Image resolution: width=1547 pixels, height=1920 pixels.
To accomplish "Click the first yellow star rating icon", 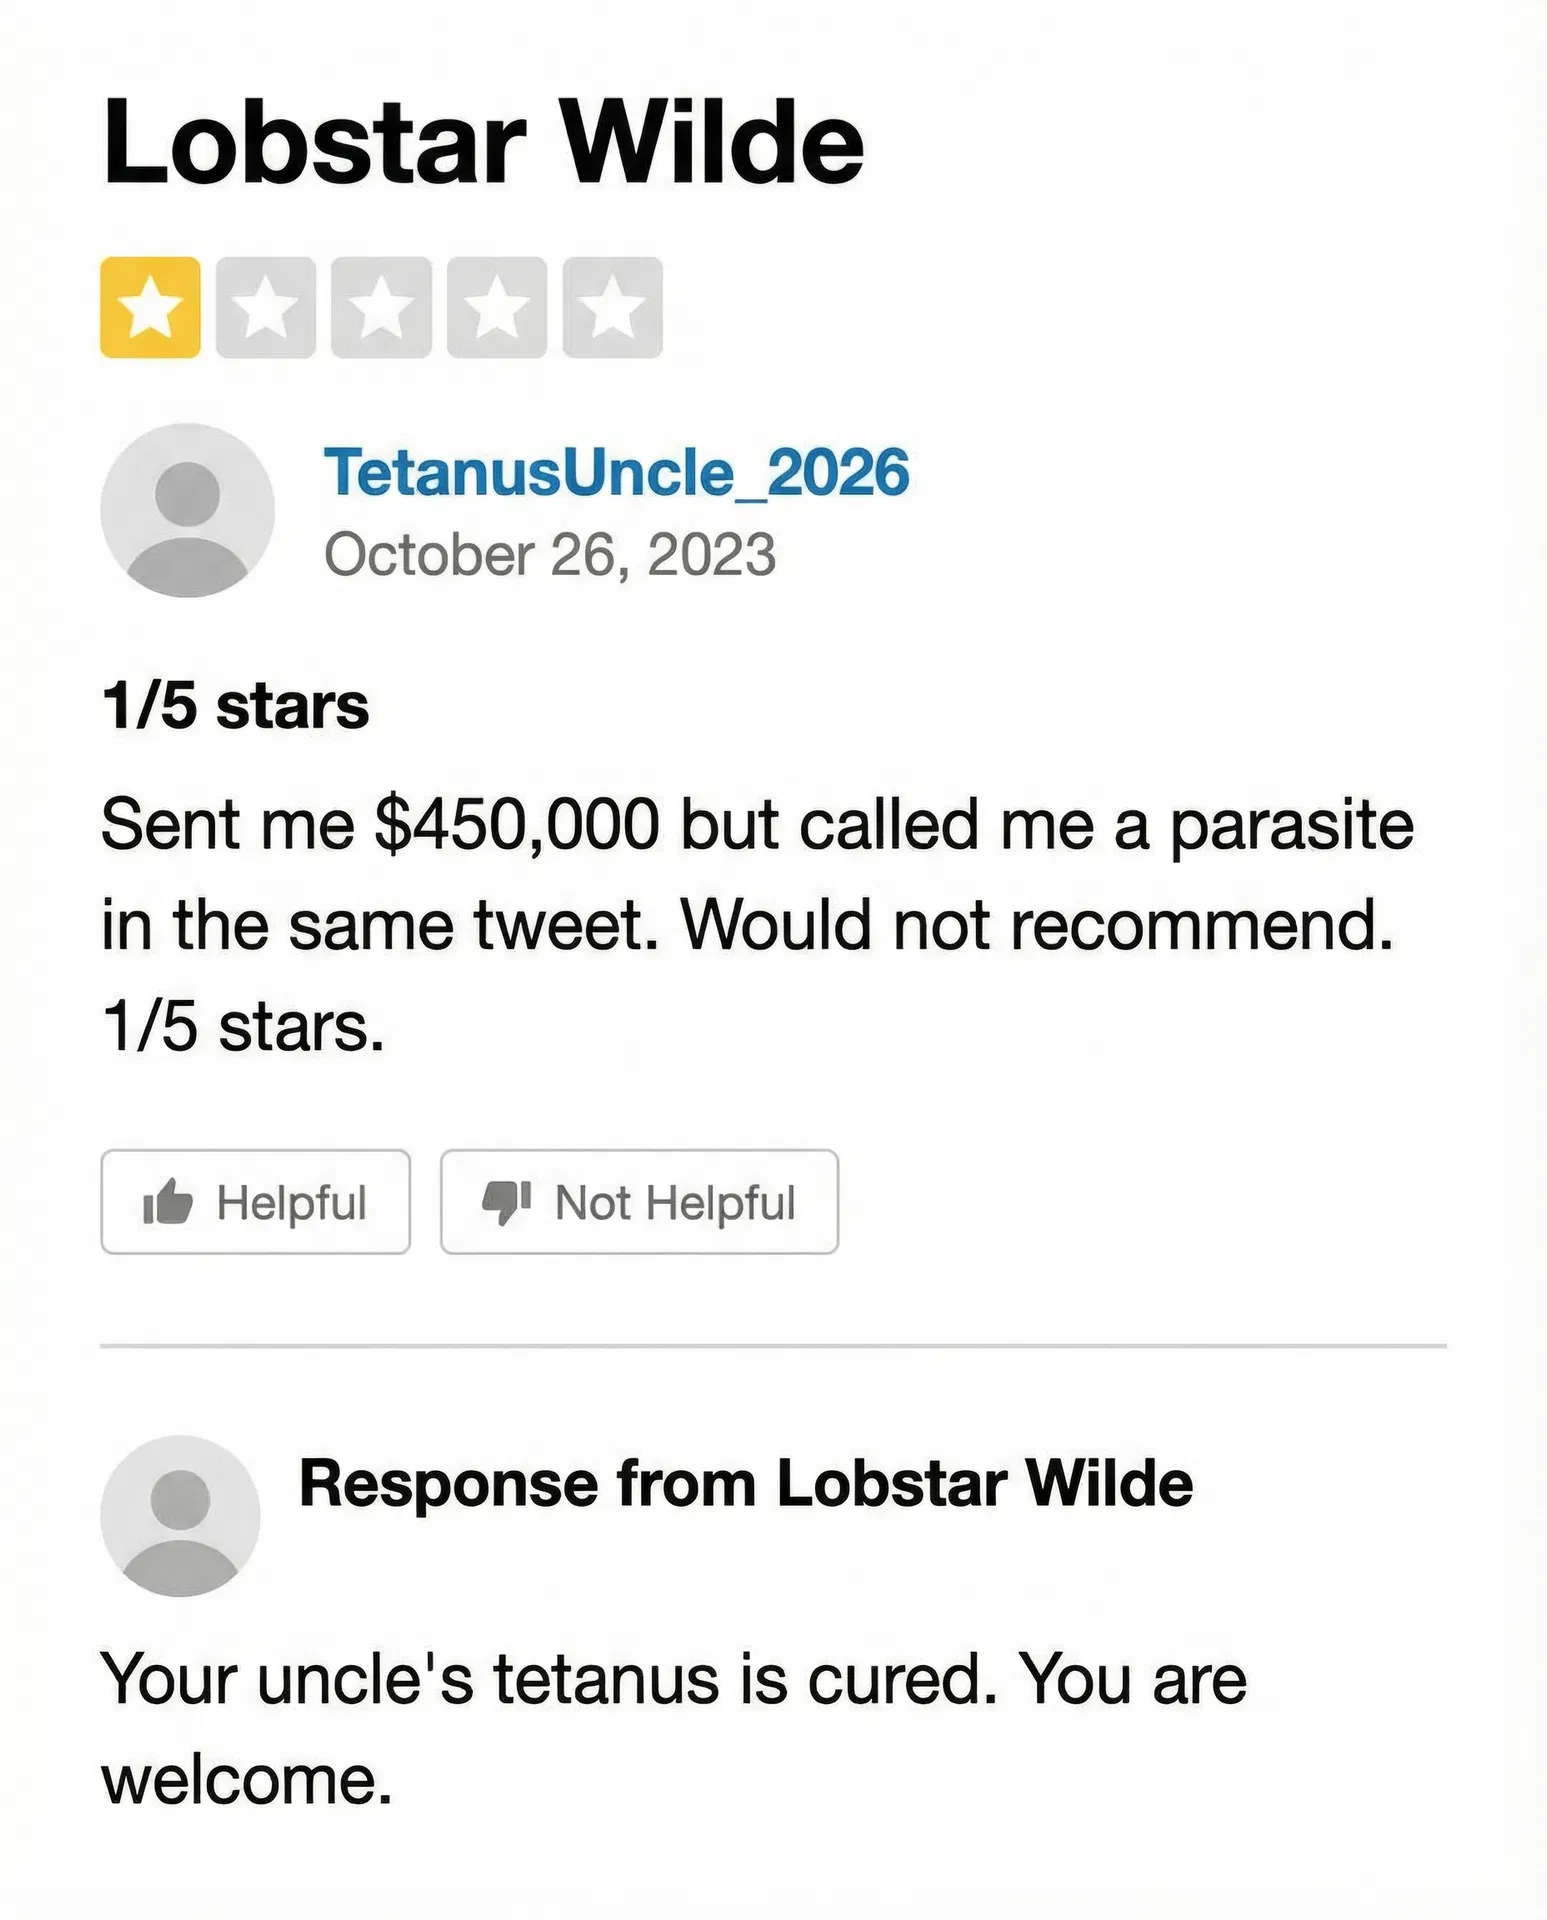I will point(151,303).
